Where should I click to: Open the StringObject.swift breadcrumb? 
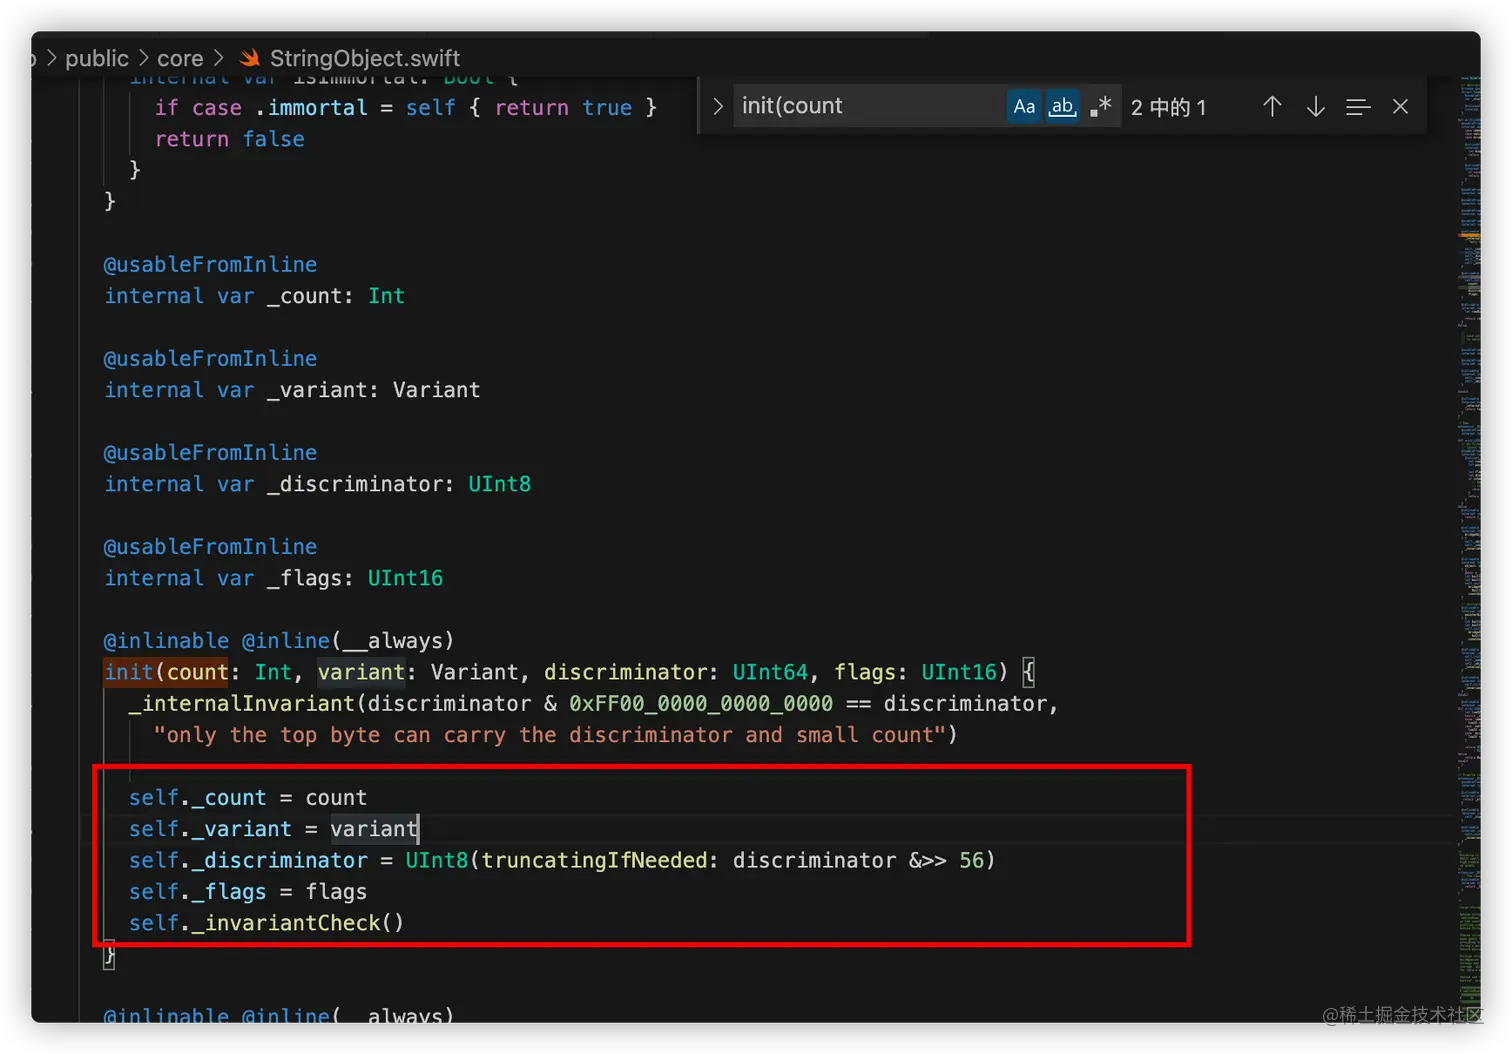pyautogui.click(x=365, y=58)
